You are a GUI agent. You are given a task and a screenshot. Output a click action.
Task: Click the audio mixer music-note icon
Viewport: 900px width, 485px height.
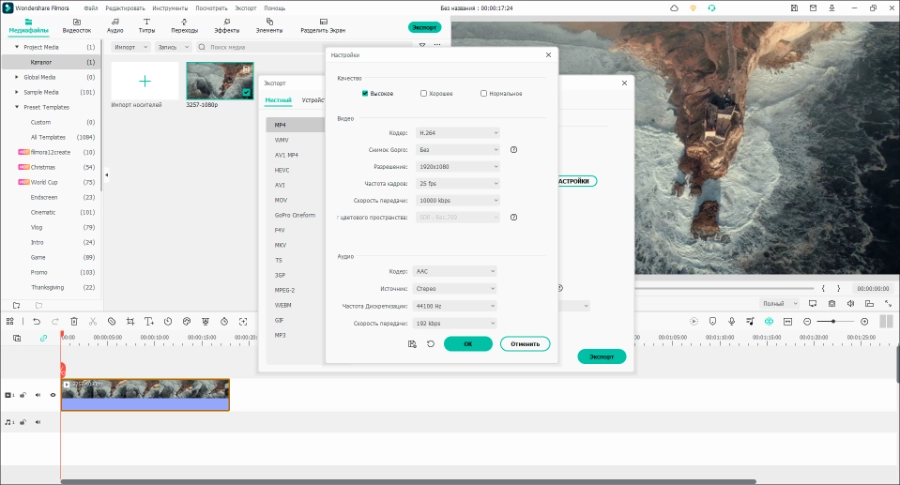[x=750, y=322]
